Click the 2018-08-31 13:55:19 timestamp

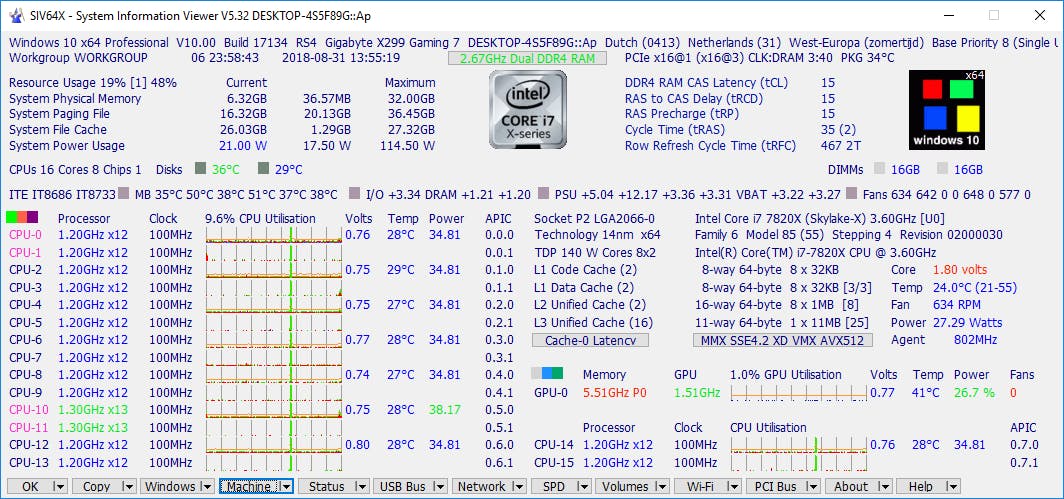(341, 58)
